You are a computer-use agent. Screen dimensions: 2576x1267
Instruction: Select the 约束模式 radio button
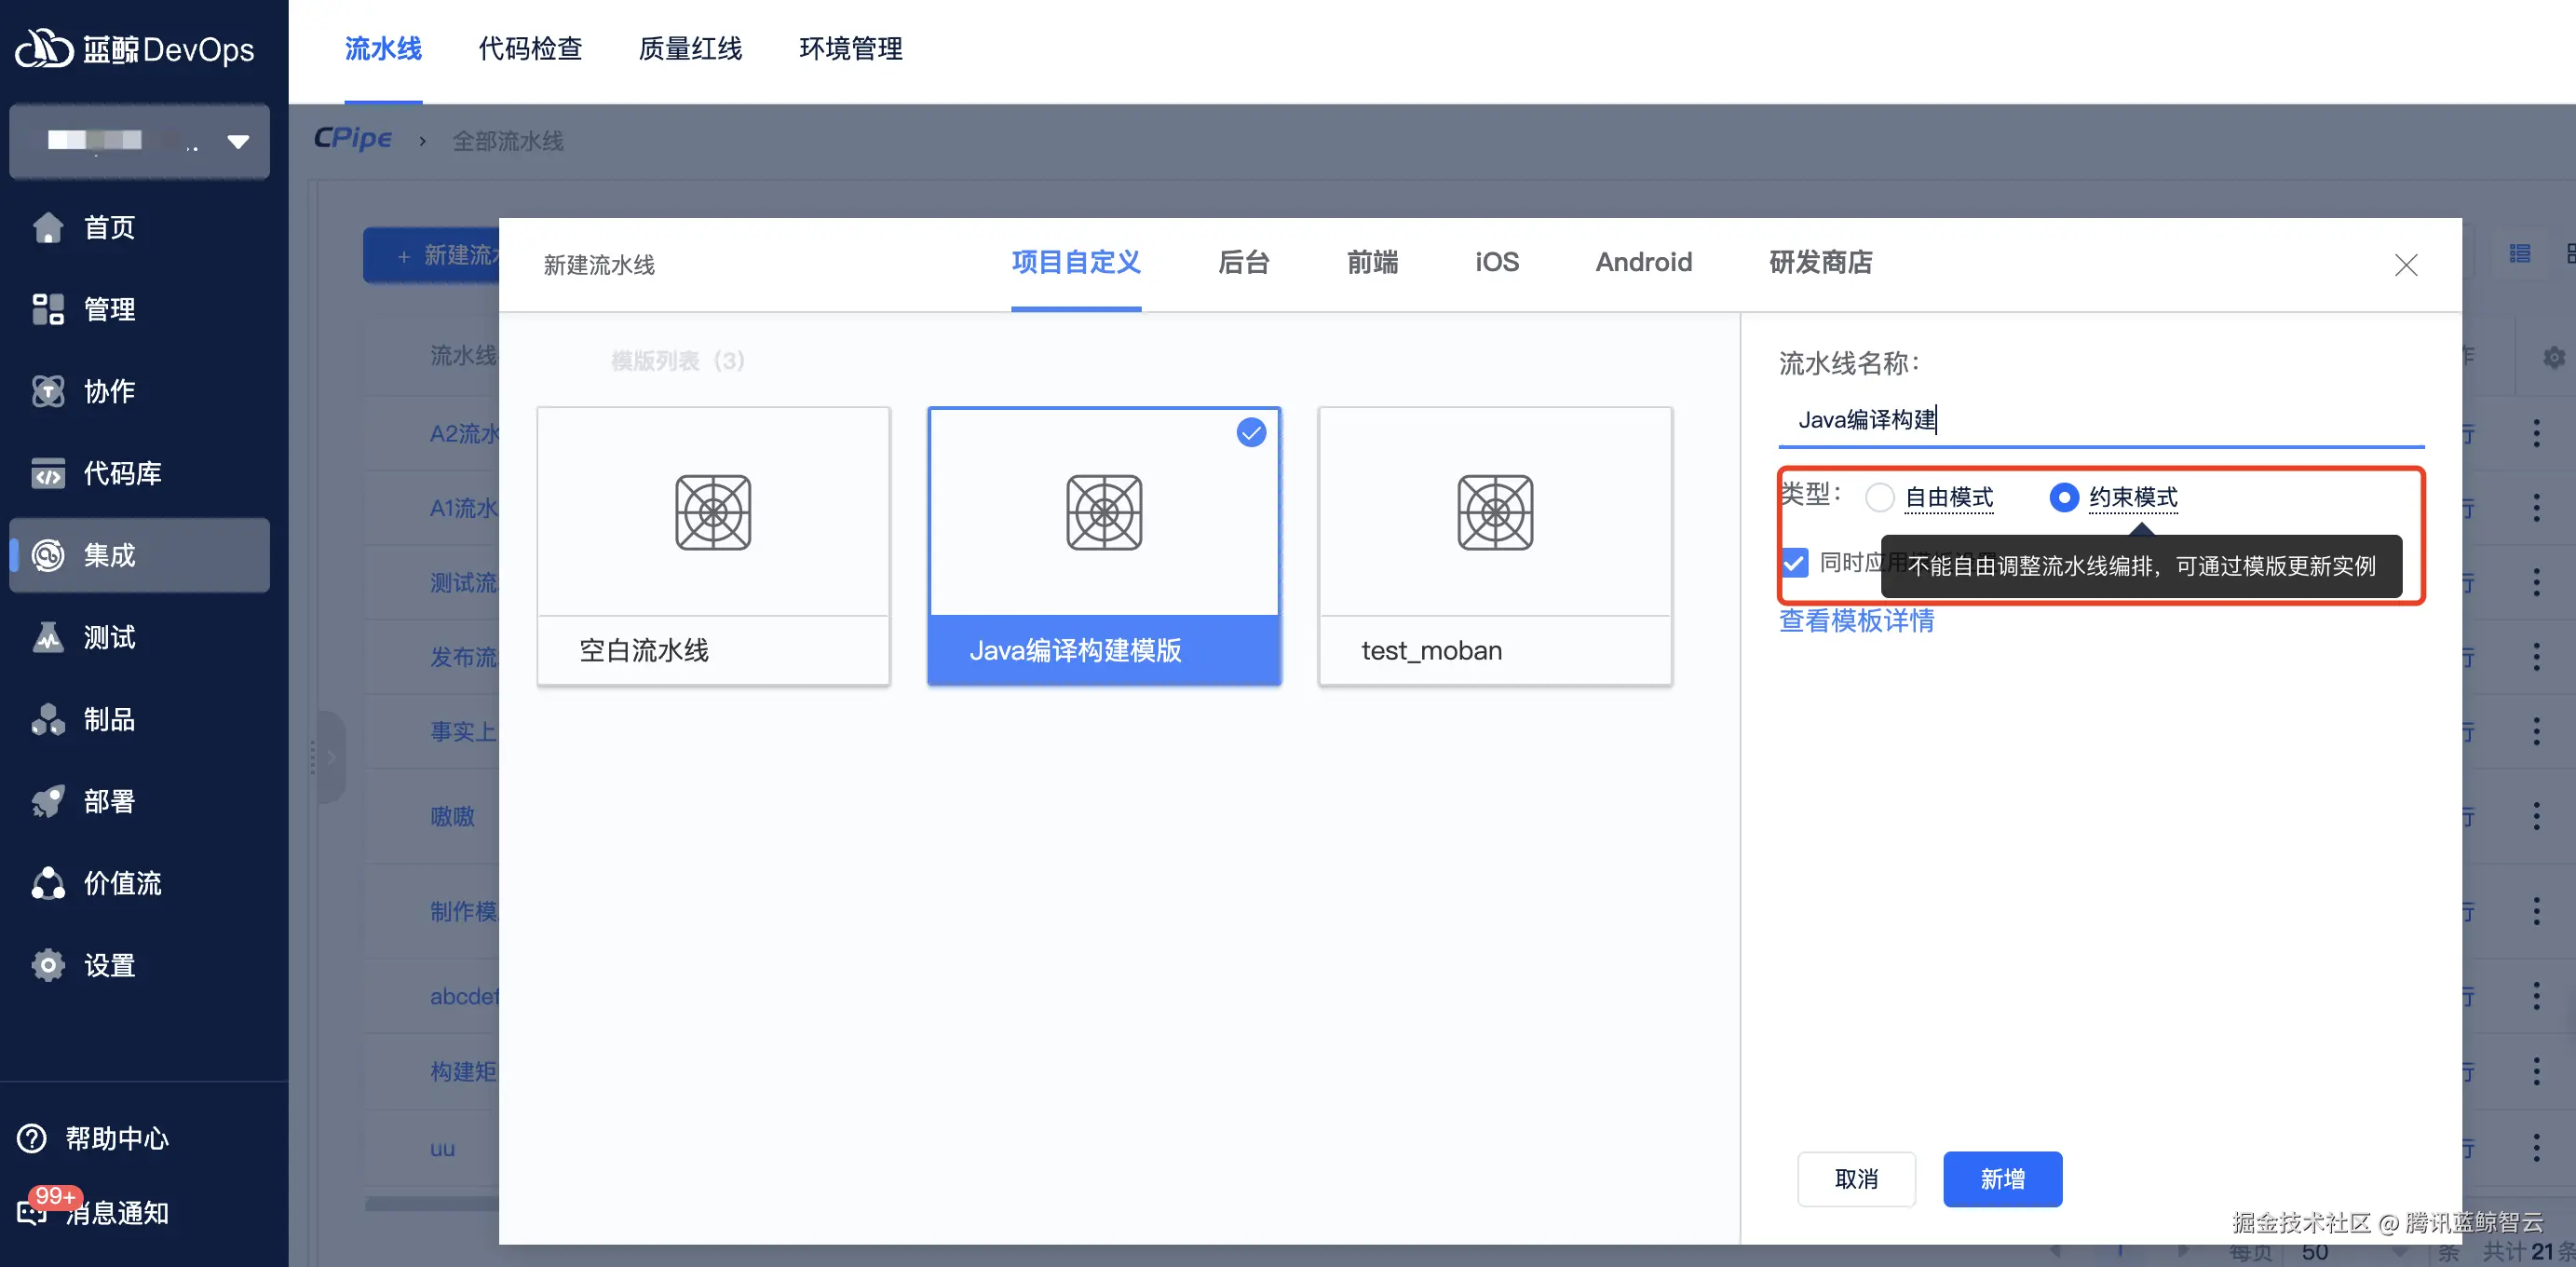[2064, 497]
